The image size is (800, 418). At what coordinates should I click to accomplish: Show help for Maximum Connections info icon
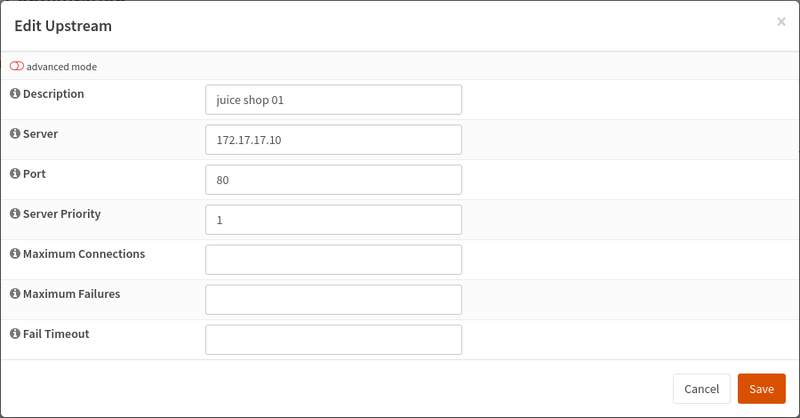pyautogui.click(x=15, y=254)
